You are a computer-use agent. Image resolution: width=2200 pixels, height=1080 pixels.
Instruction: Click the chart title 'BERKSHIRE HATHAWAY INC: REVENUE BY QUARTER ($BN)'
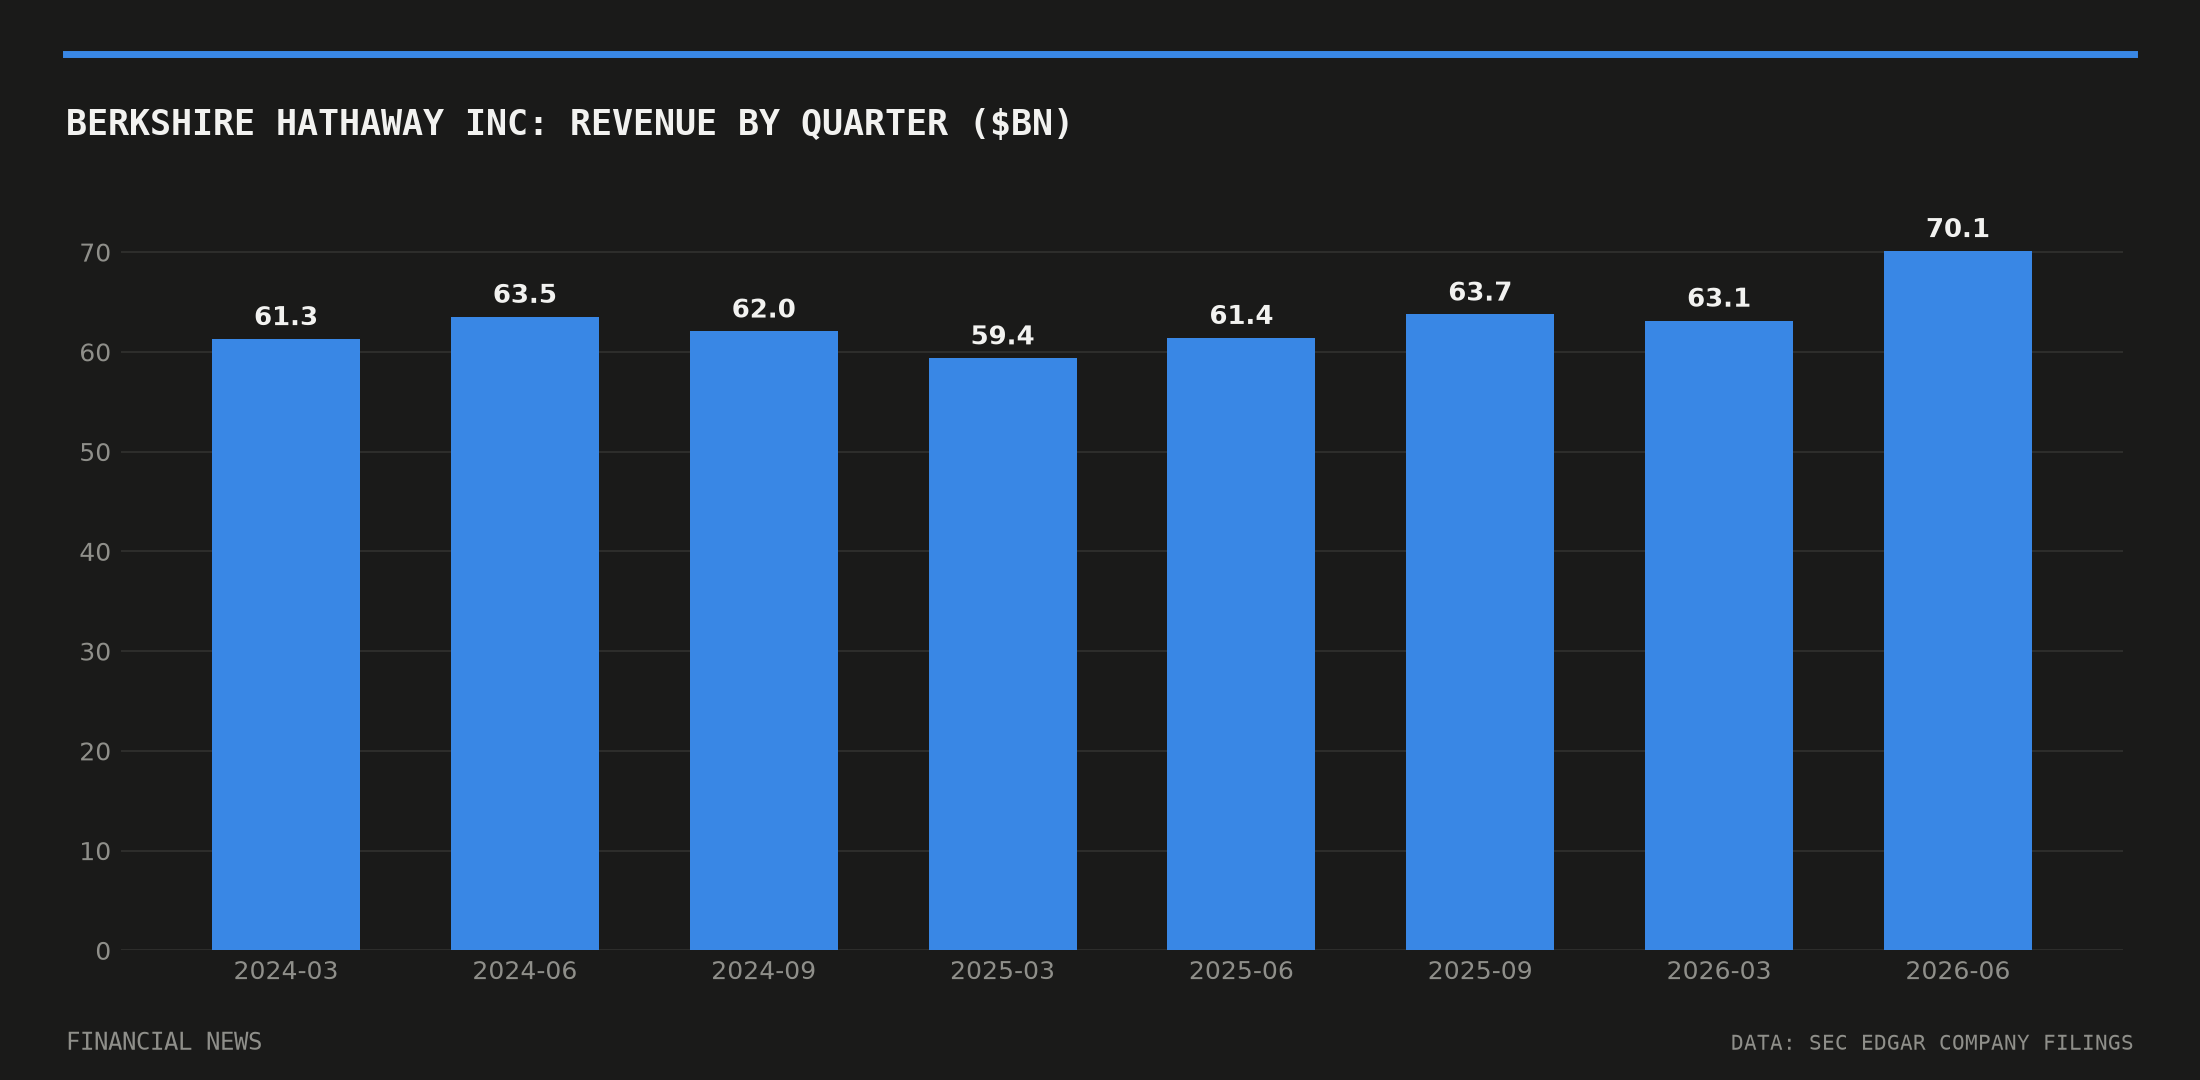[569, 124]
